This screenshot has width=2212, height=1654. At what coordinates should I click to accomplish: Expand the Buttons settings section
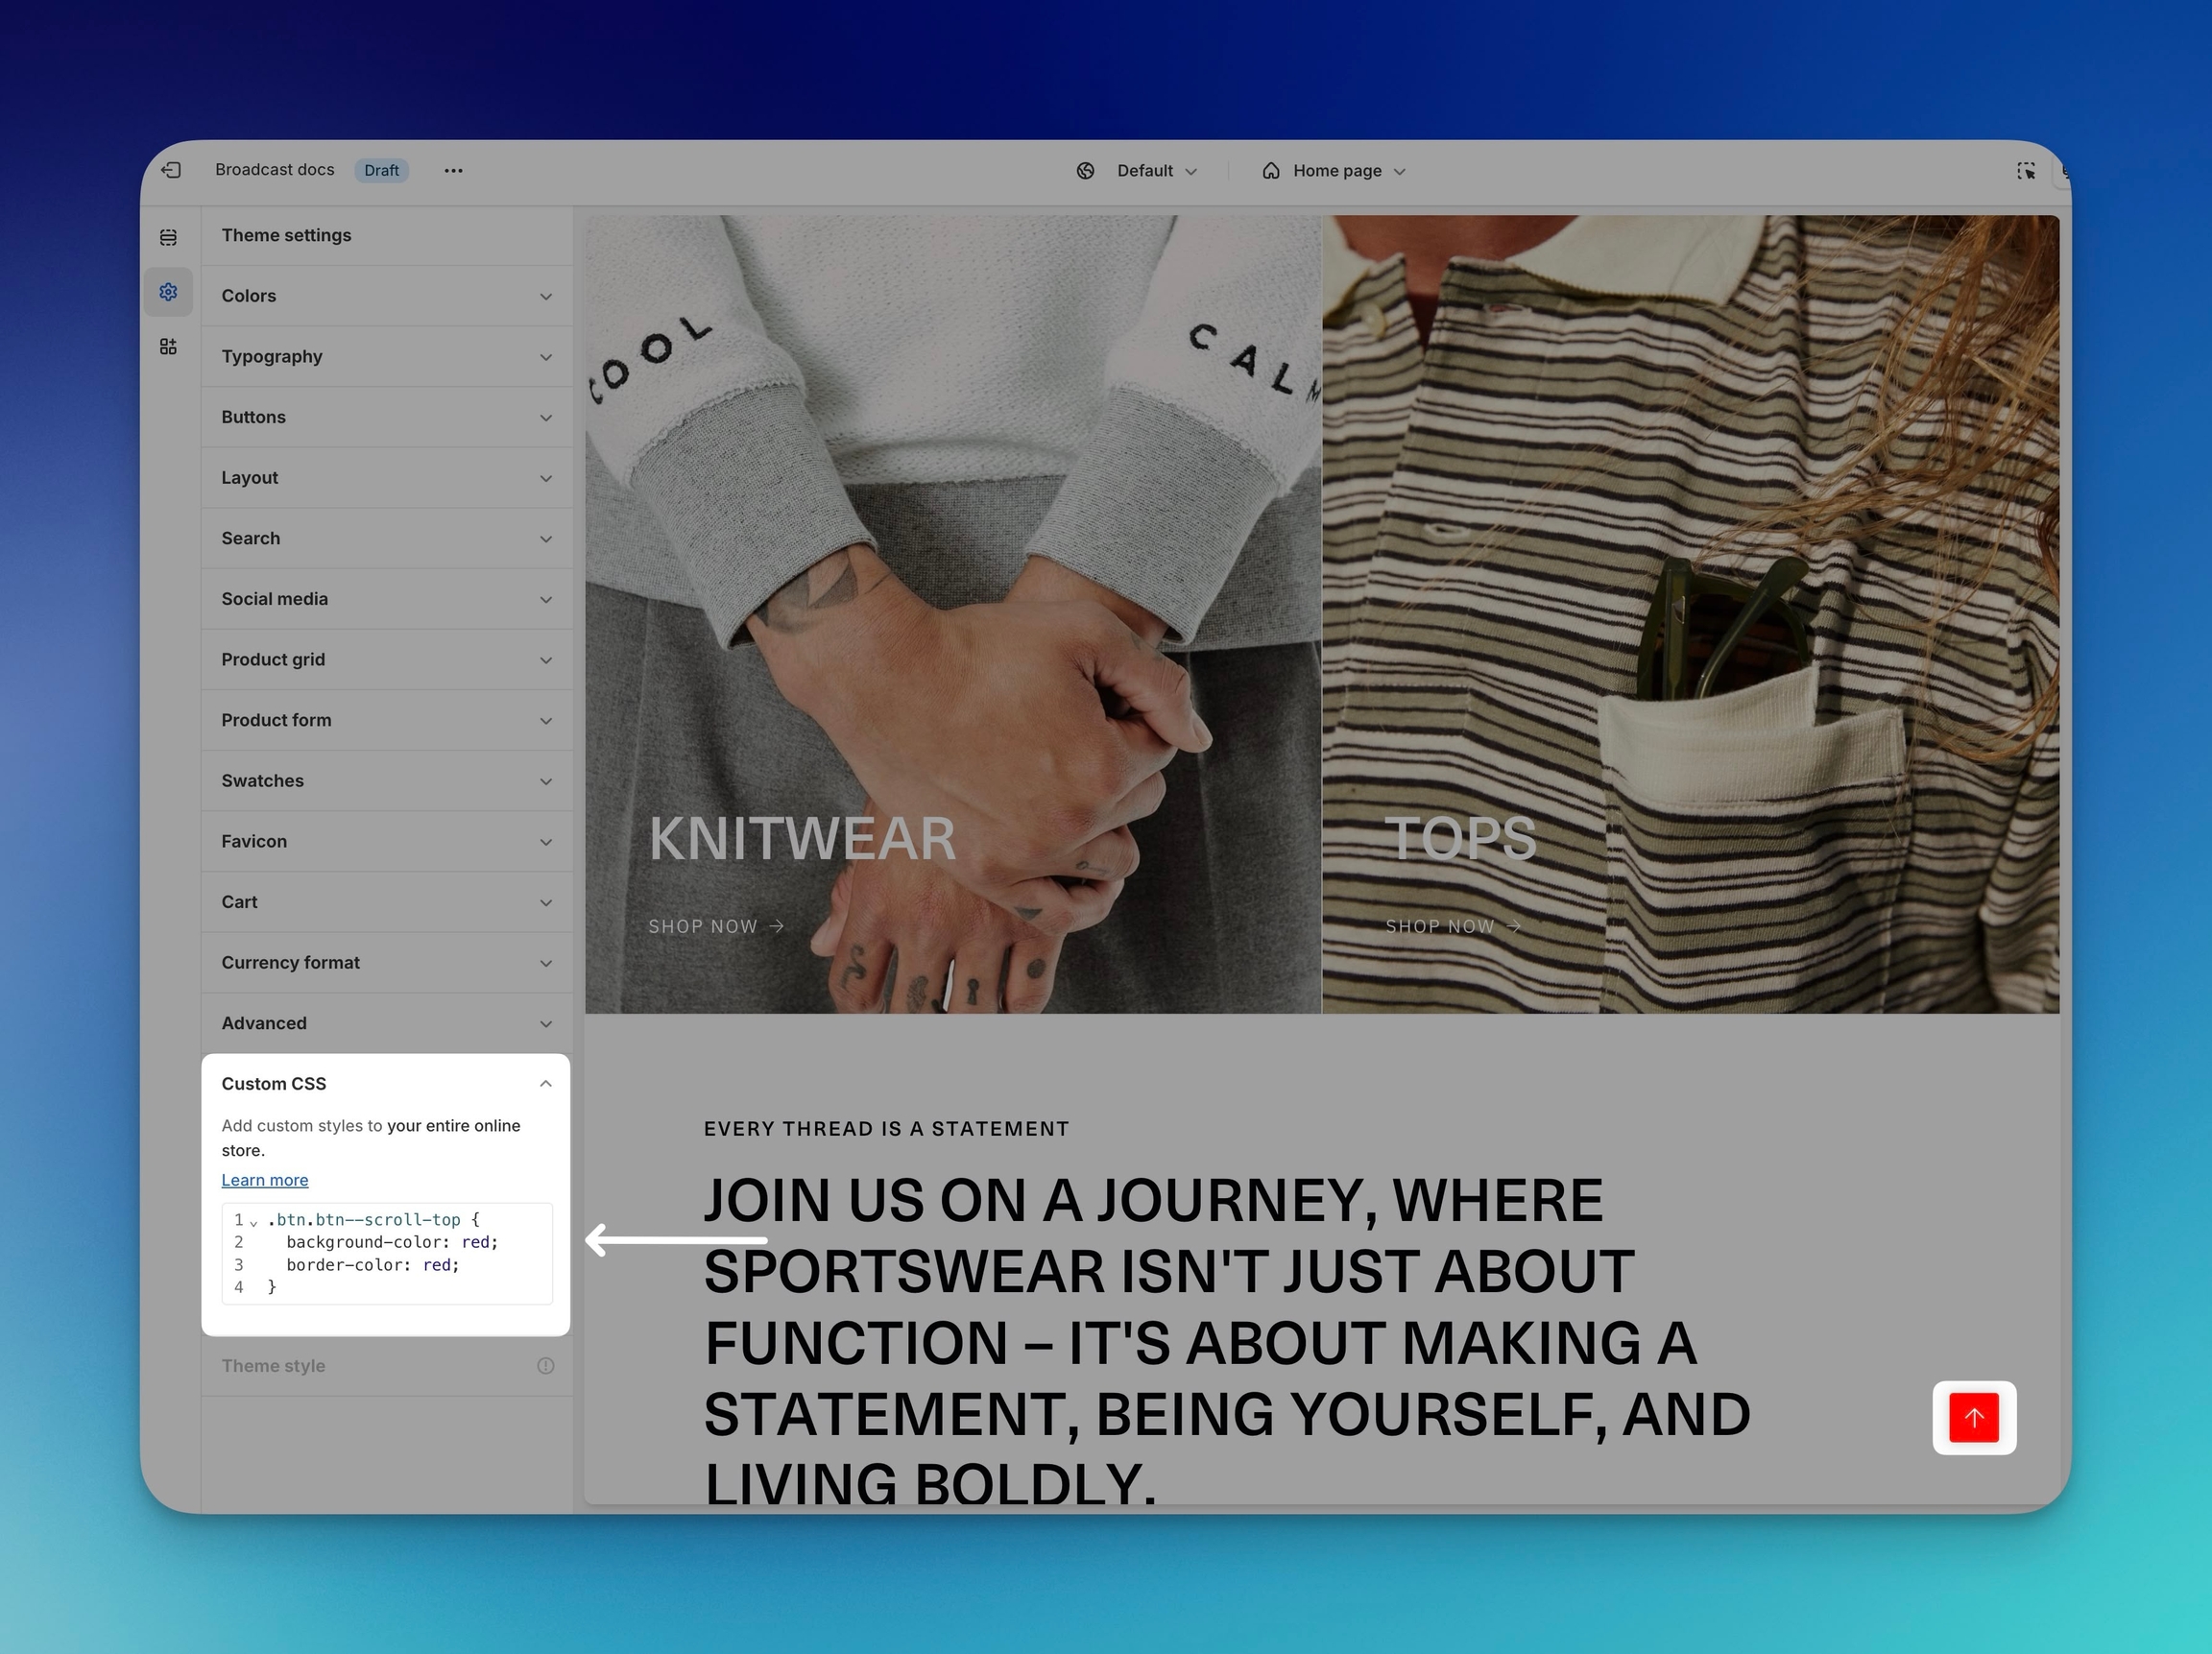(x=386, y=417)
